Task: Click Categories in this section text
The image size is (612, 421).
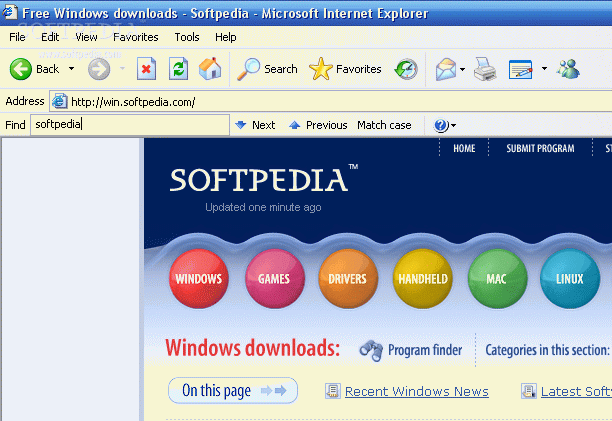Action: pos(547,350)
